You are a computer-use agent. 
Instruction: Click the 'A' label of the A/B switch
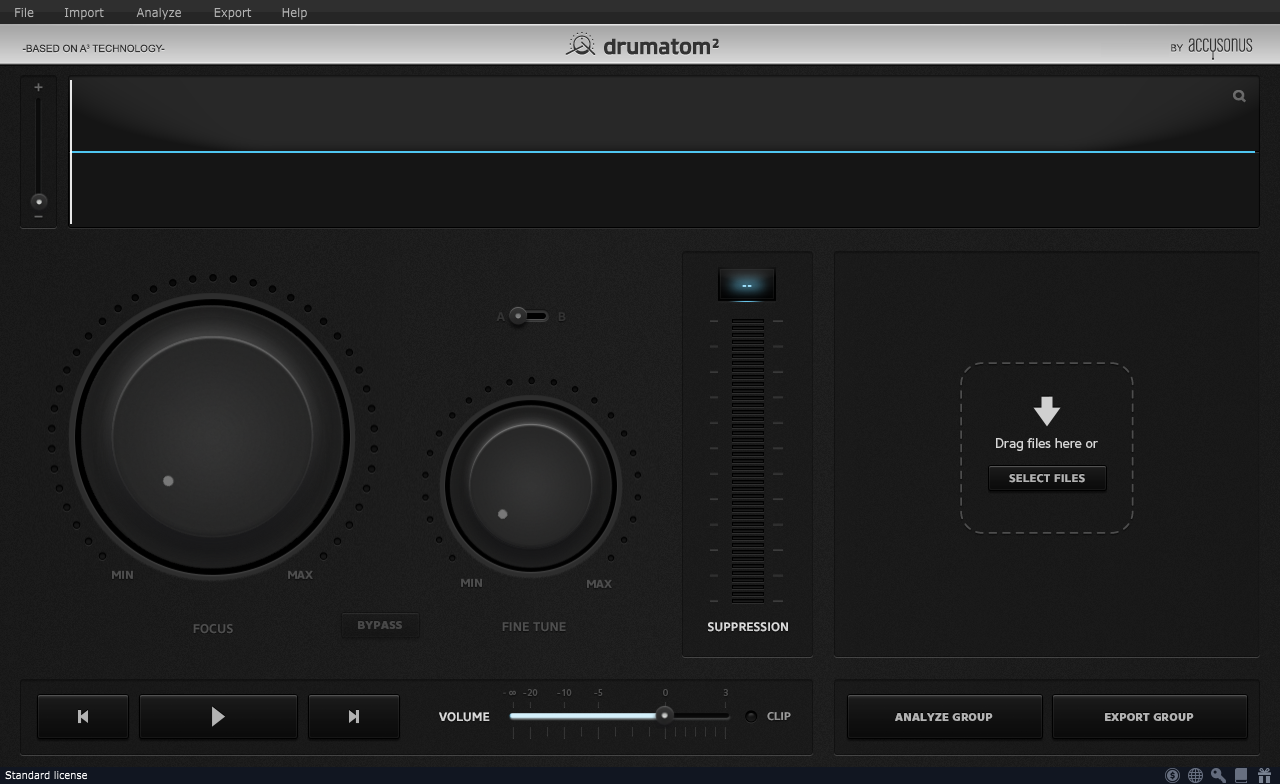501,317
